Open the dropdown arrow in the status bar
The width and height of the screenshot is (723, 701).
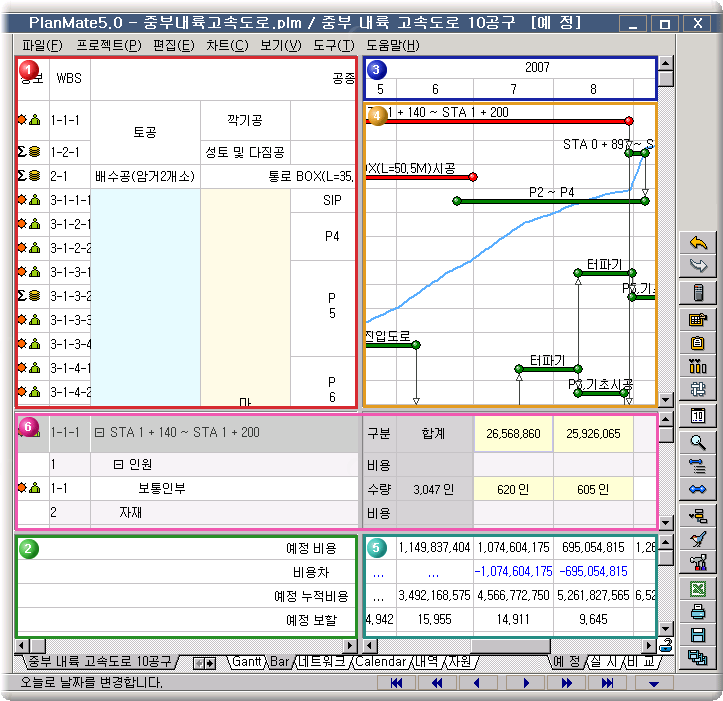[654, 683]
